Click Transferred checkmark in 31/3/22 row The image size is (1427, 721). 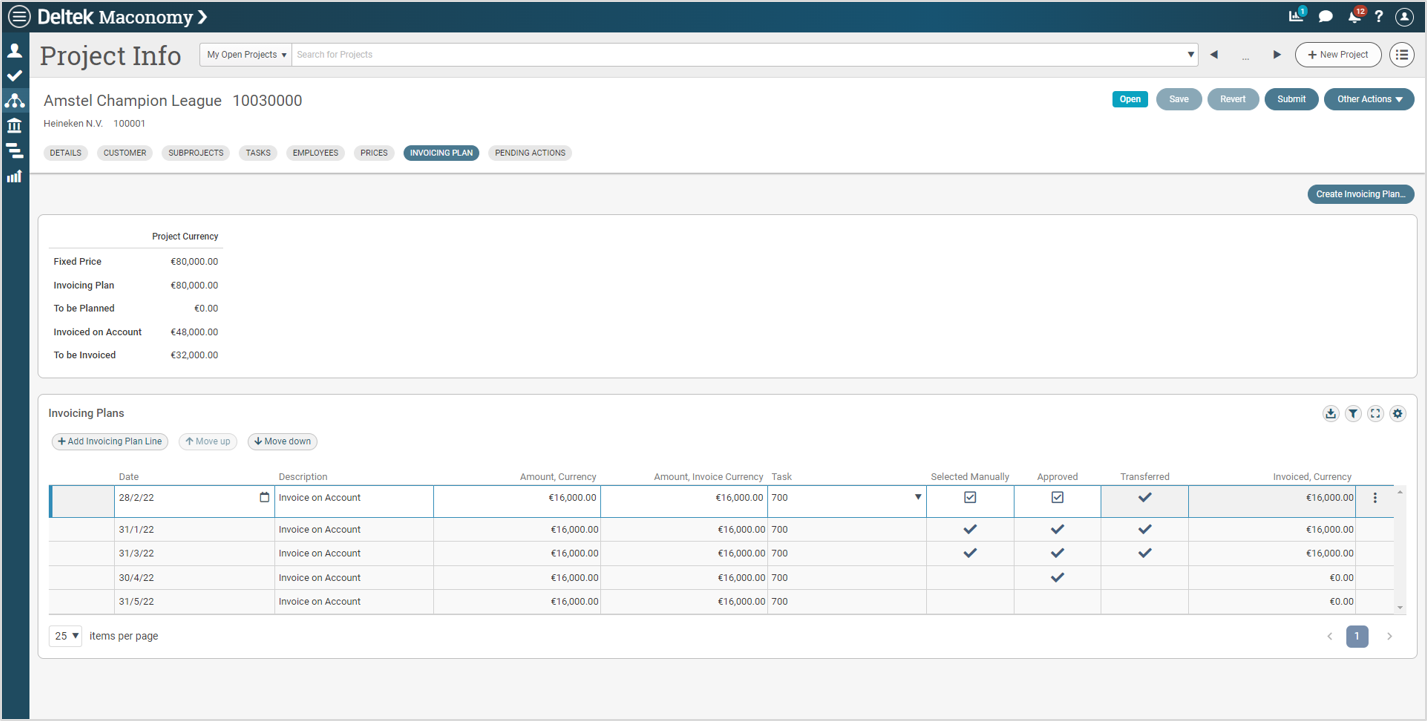(x=1145, y=553)
